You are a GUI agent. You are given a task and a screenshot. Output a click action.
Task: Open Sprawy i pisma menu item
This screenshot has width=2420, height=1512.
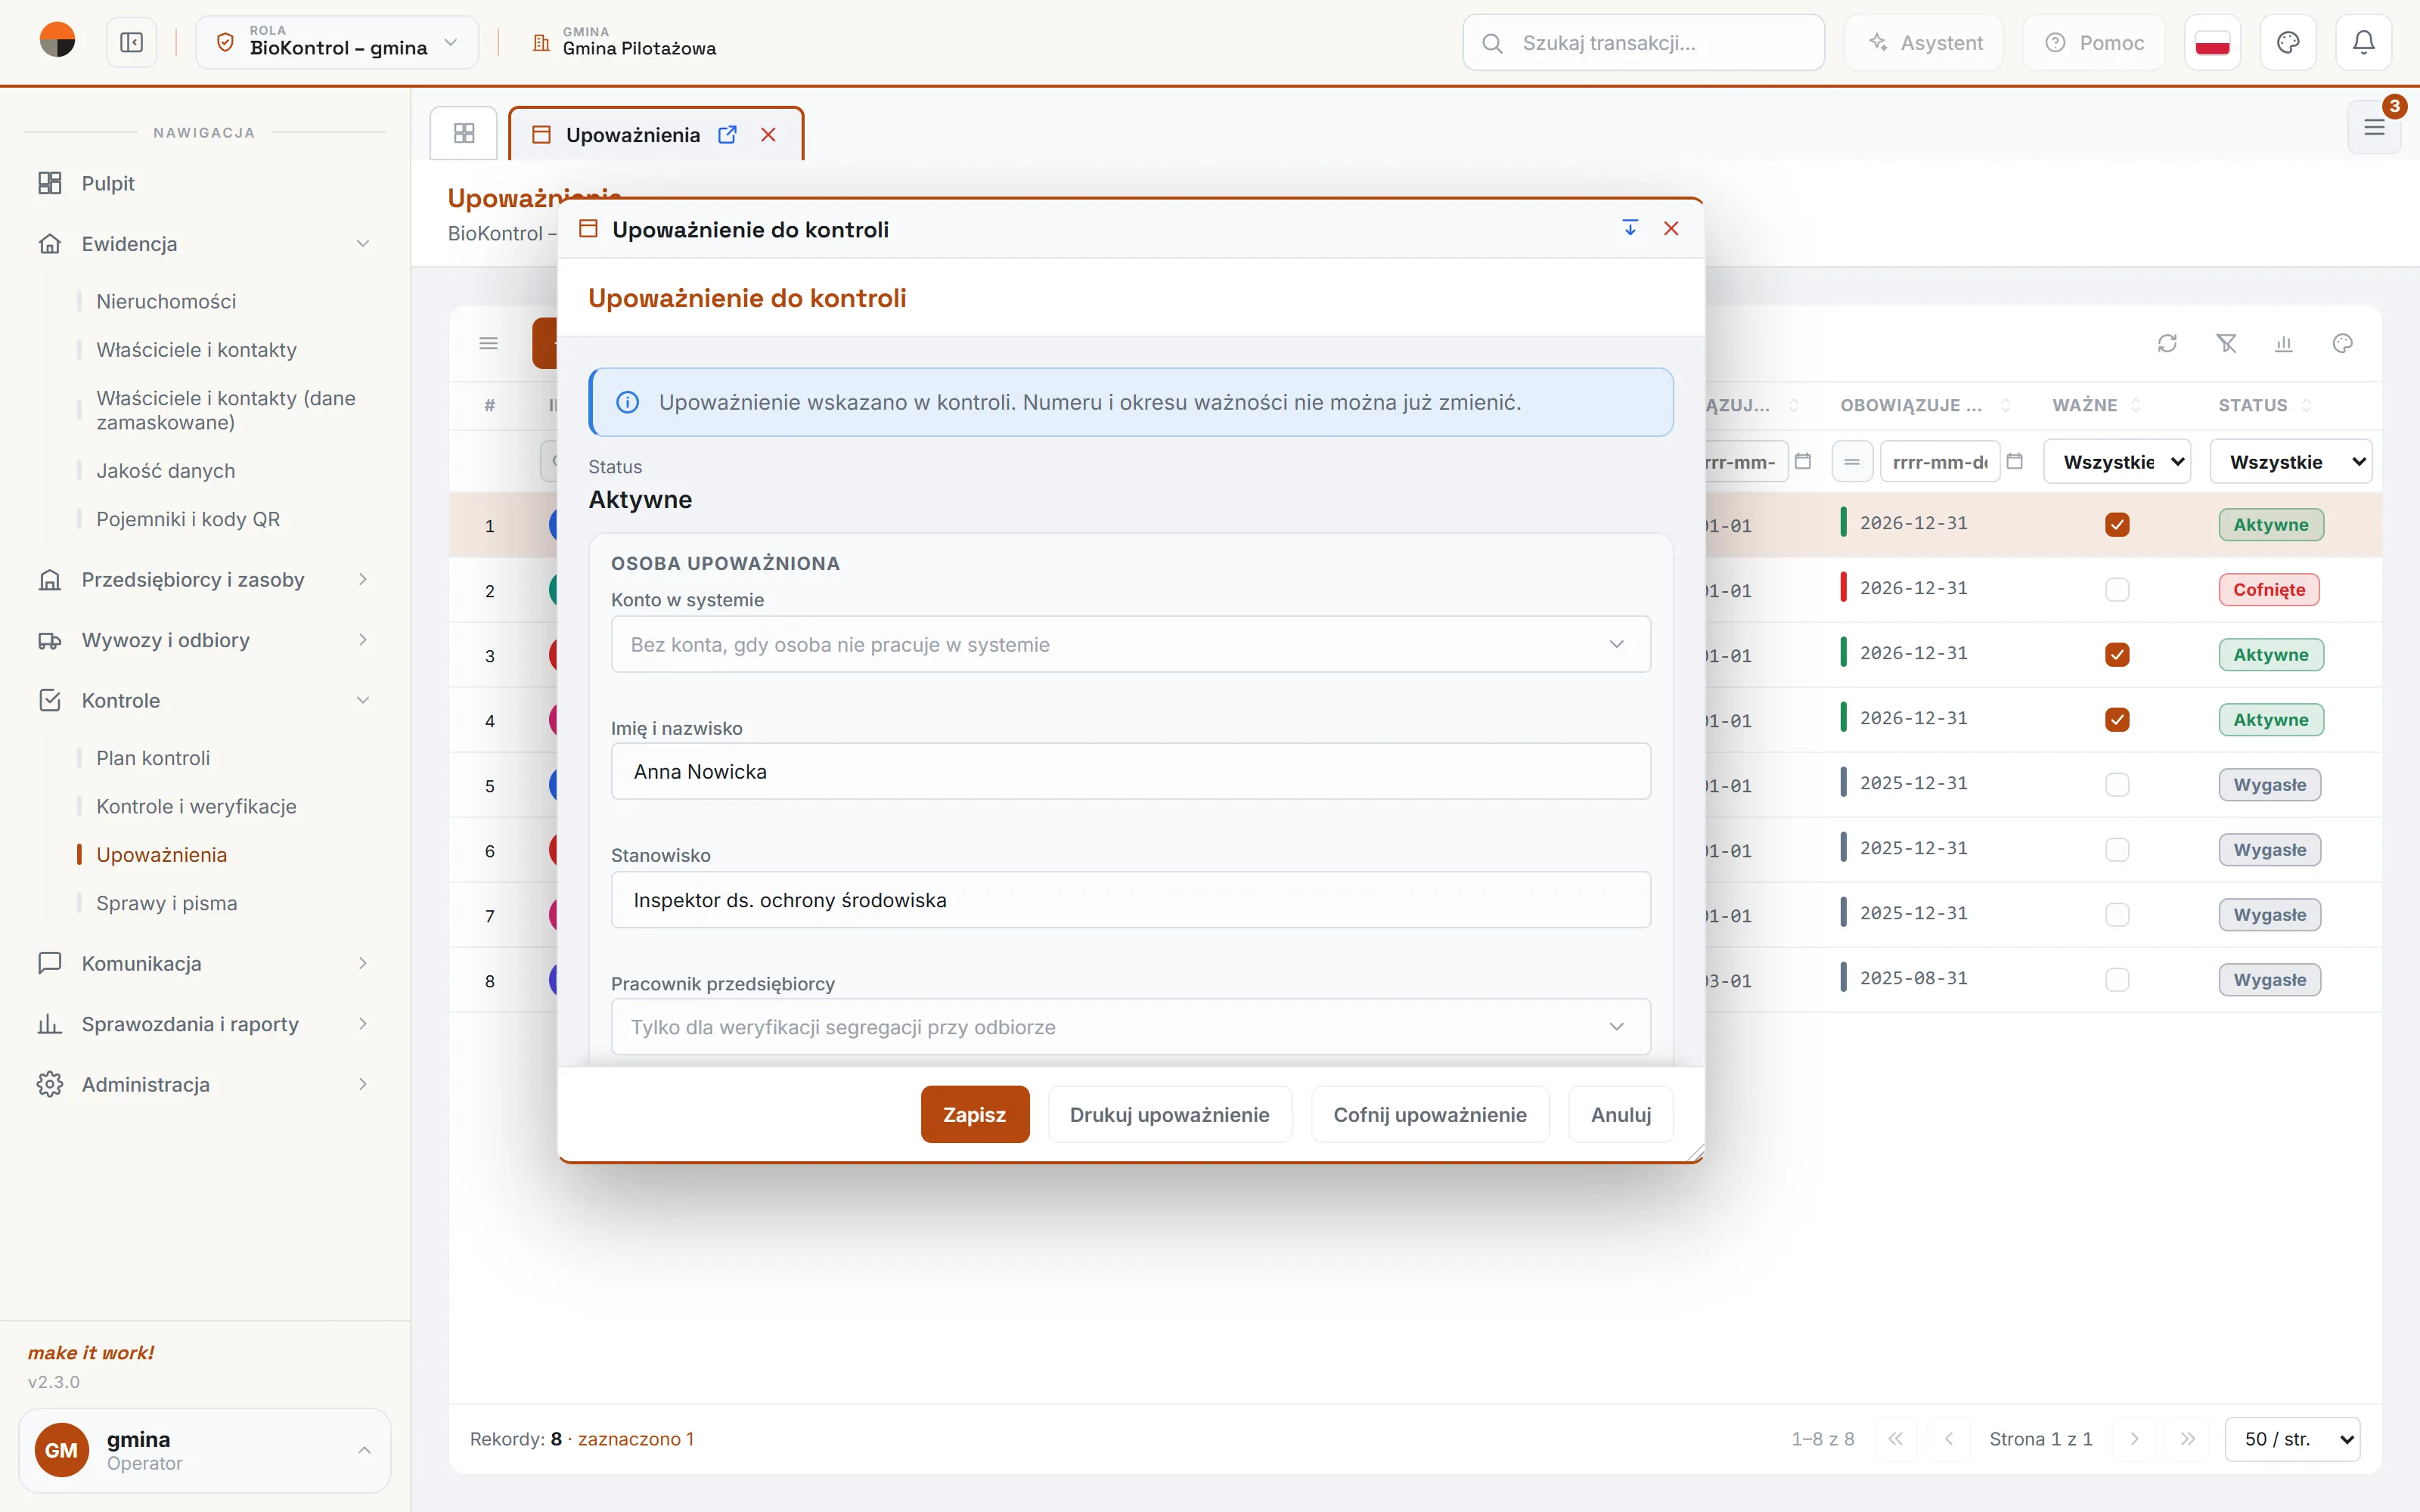click(x=166, y=903)
